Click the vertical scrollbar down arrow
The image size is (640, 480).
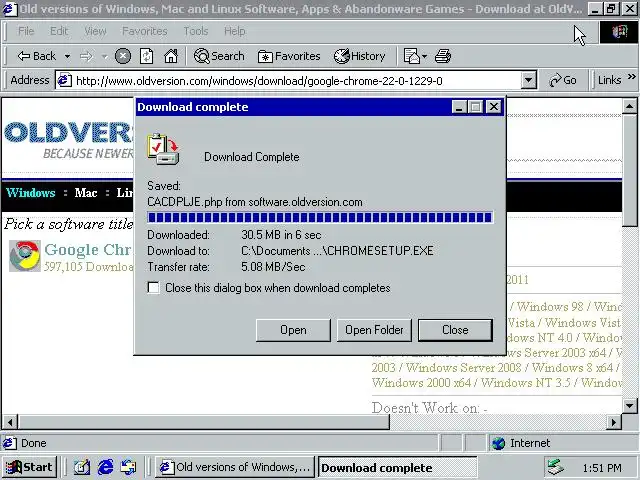click(x=629, y=406)
